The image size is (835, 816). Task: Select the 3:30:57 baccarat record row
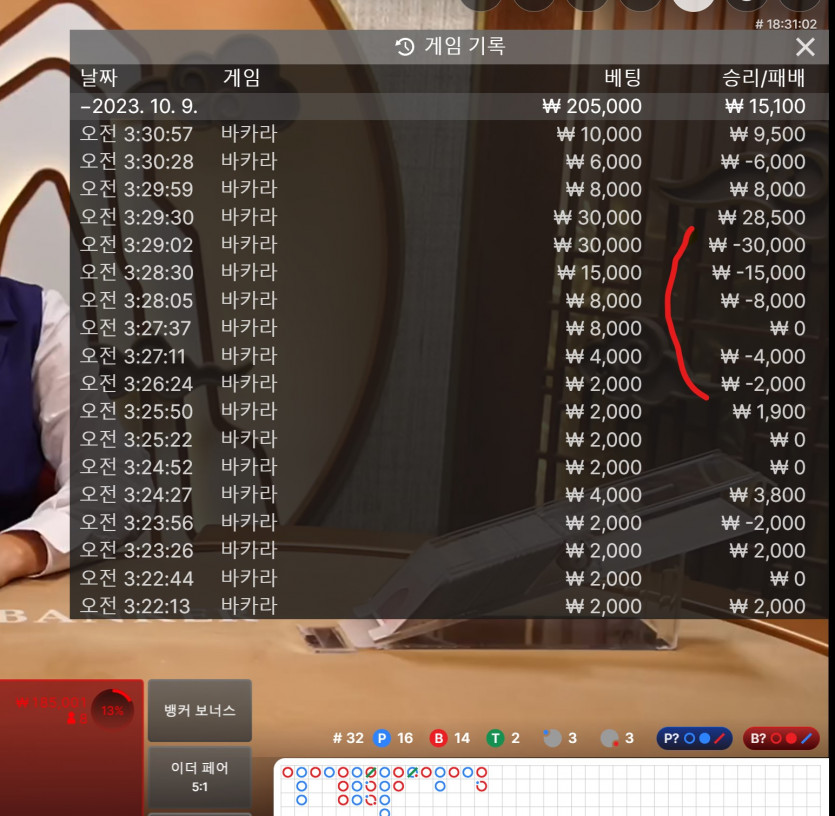coord(449,134)
